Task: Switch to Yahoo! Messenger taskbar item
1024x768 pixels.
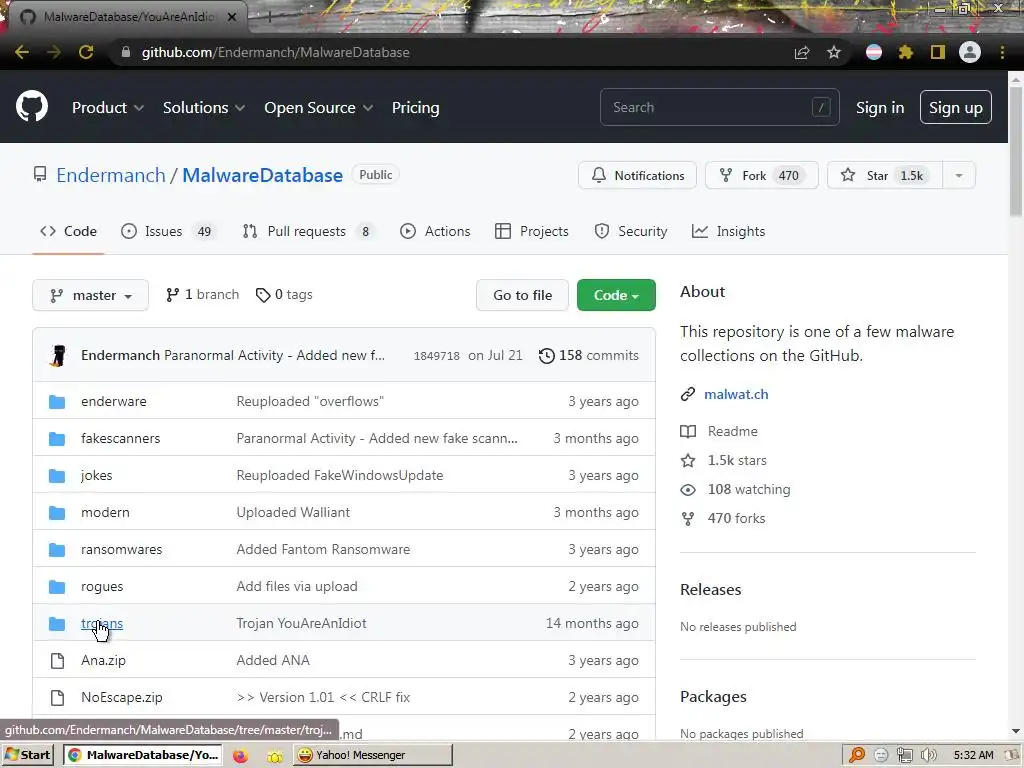Action: [x=372, y=755]
